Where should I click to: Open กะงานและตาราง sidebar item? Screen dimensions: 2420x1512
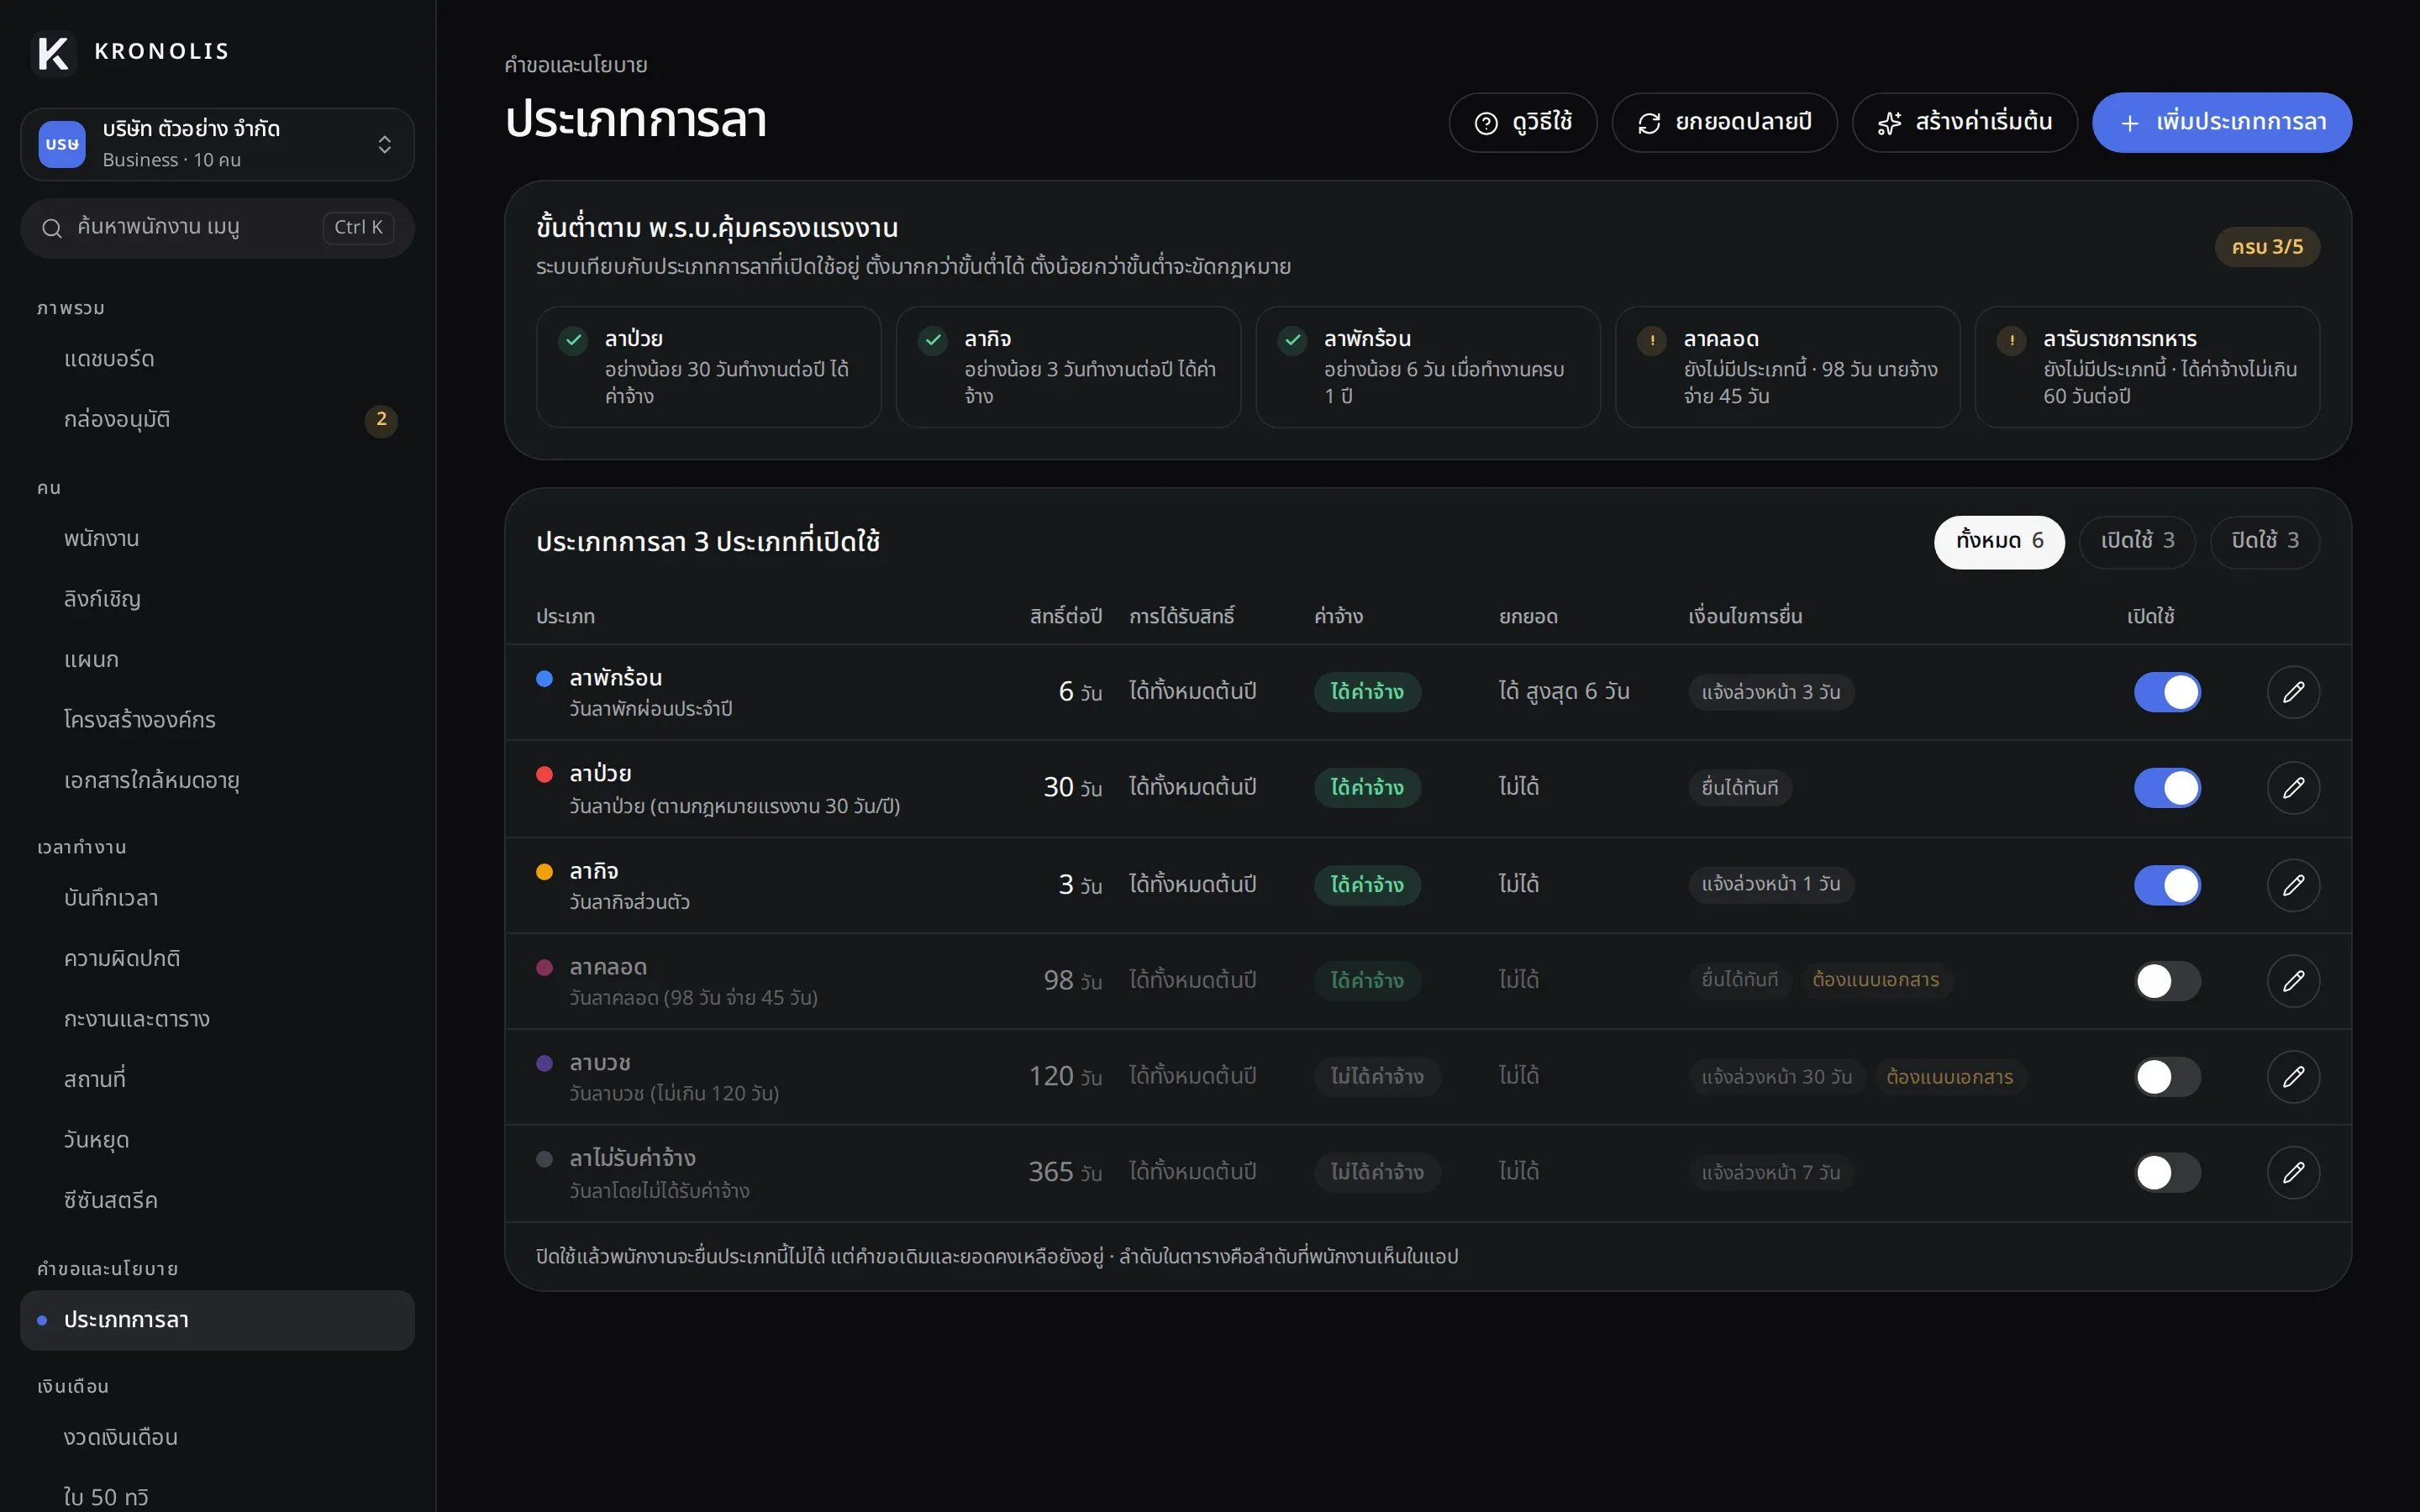217,1019
